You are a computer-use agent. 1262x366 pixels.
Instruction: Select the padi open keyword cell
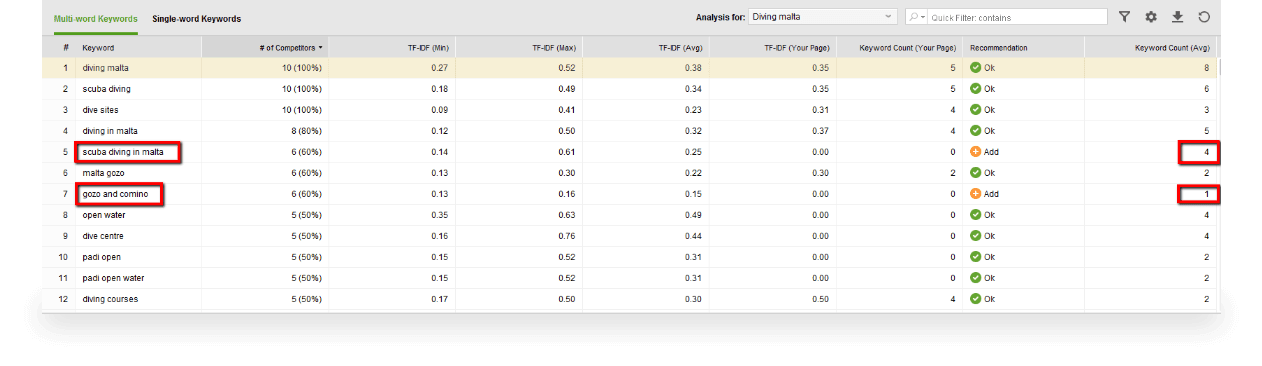(x=139, y=257)
